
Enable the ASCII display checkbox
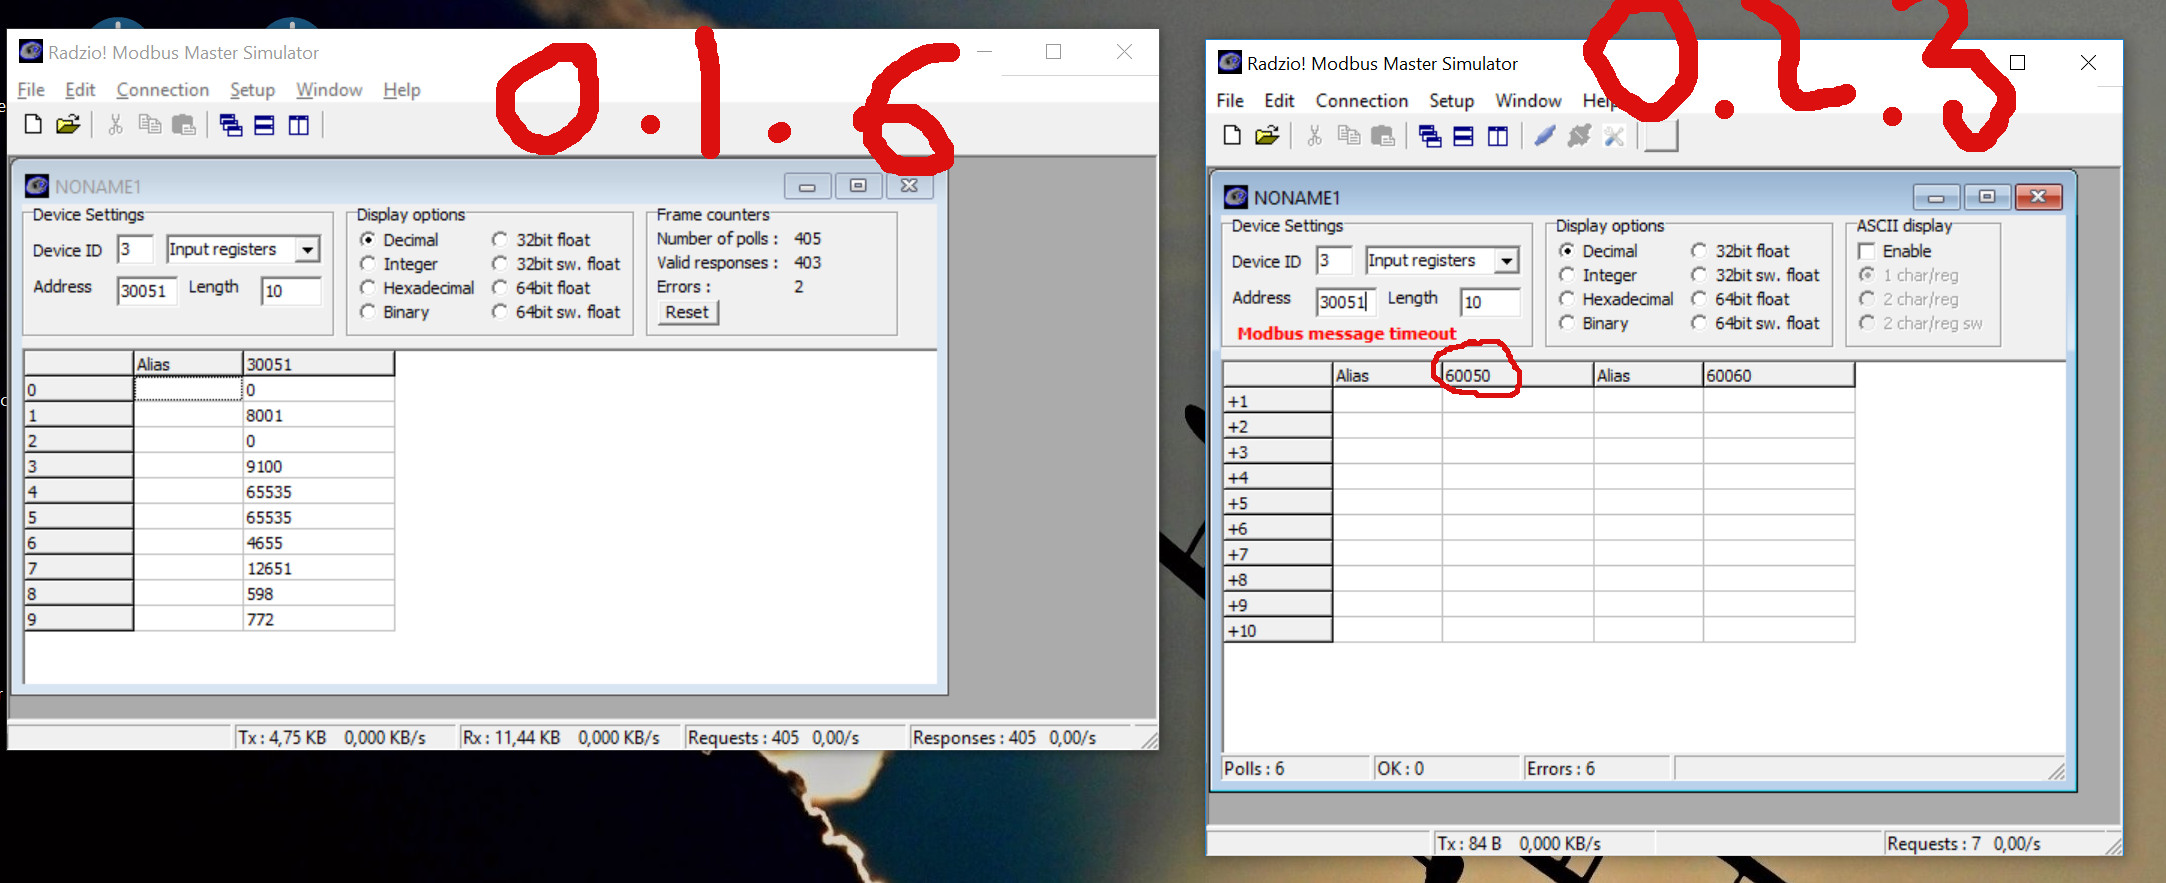1866,251
